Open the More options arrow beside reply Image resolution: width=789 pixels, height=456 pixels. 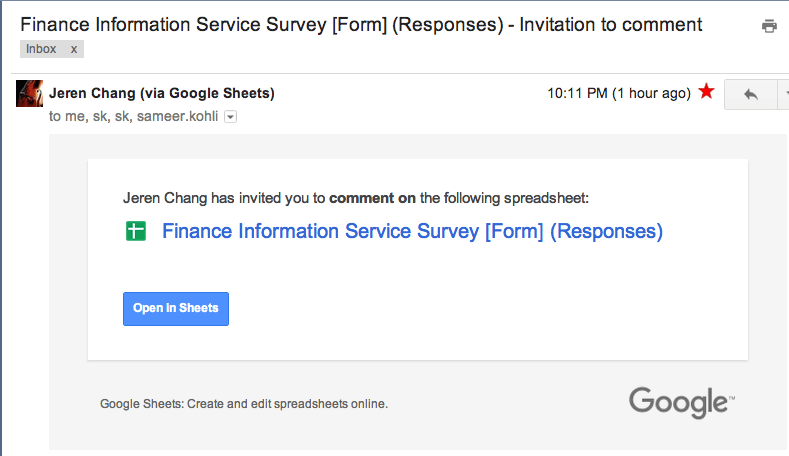(x=784, y=94)
